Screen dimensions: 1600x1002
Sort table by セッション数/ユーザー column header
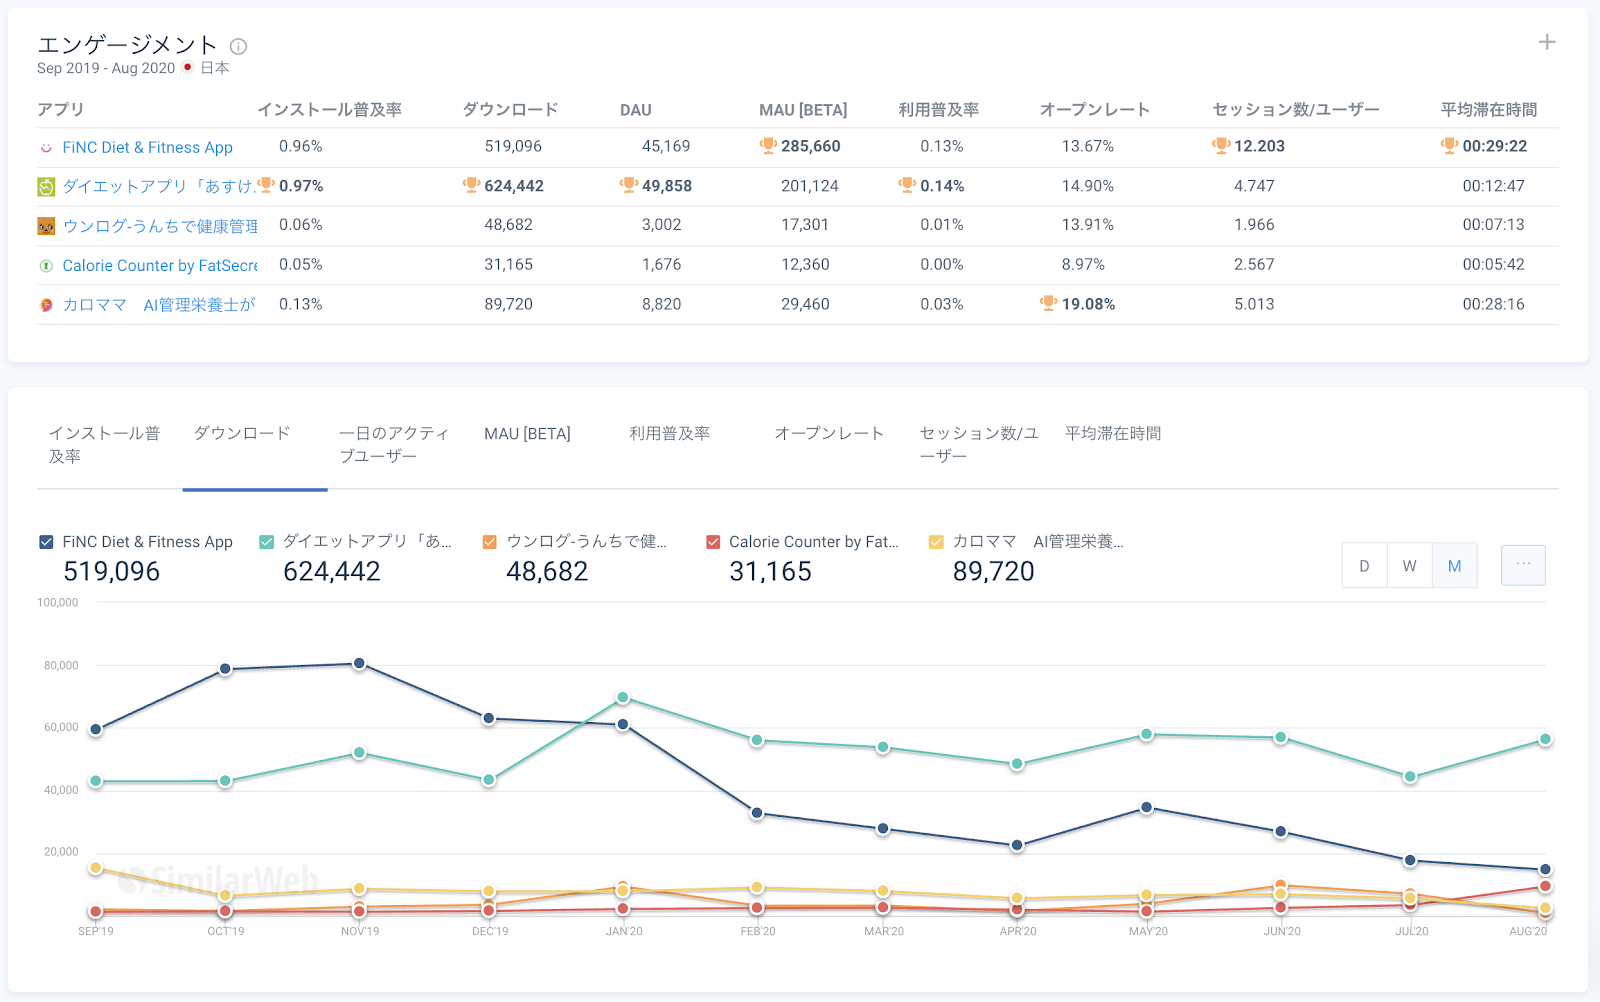(x=1296, y=110)
